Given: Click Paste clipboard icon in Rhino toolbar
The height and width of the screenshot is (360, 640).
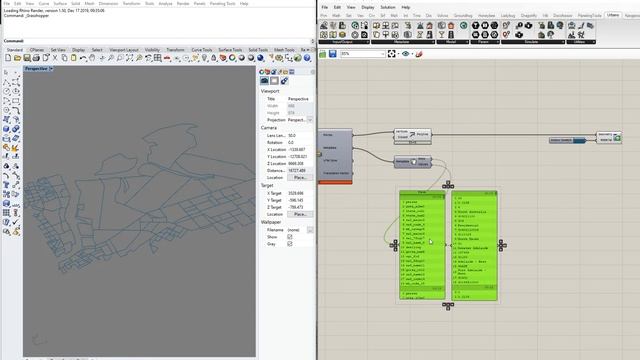Looking at the screenshot, I should 73,58.
